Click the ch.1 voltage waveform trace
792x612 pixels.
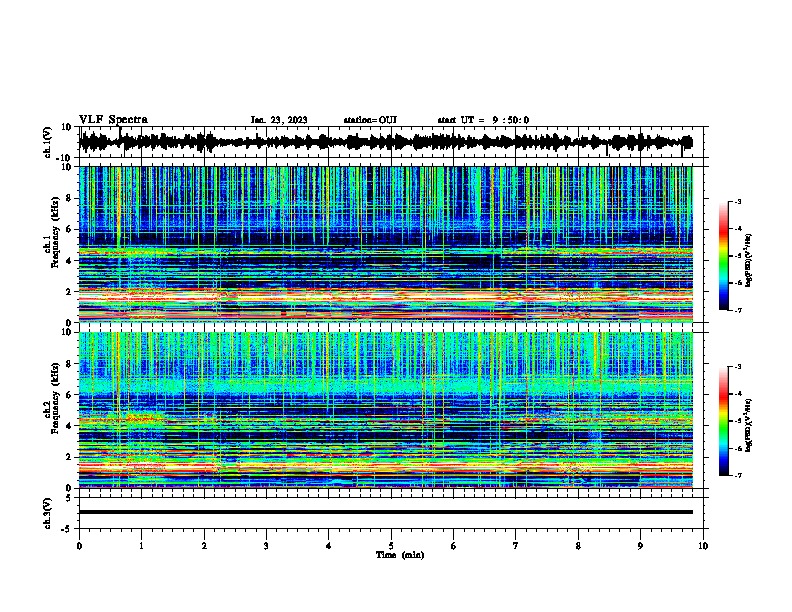pos(386,142)
